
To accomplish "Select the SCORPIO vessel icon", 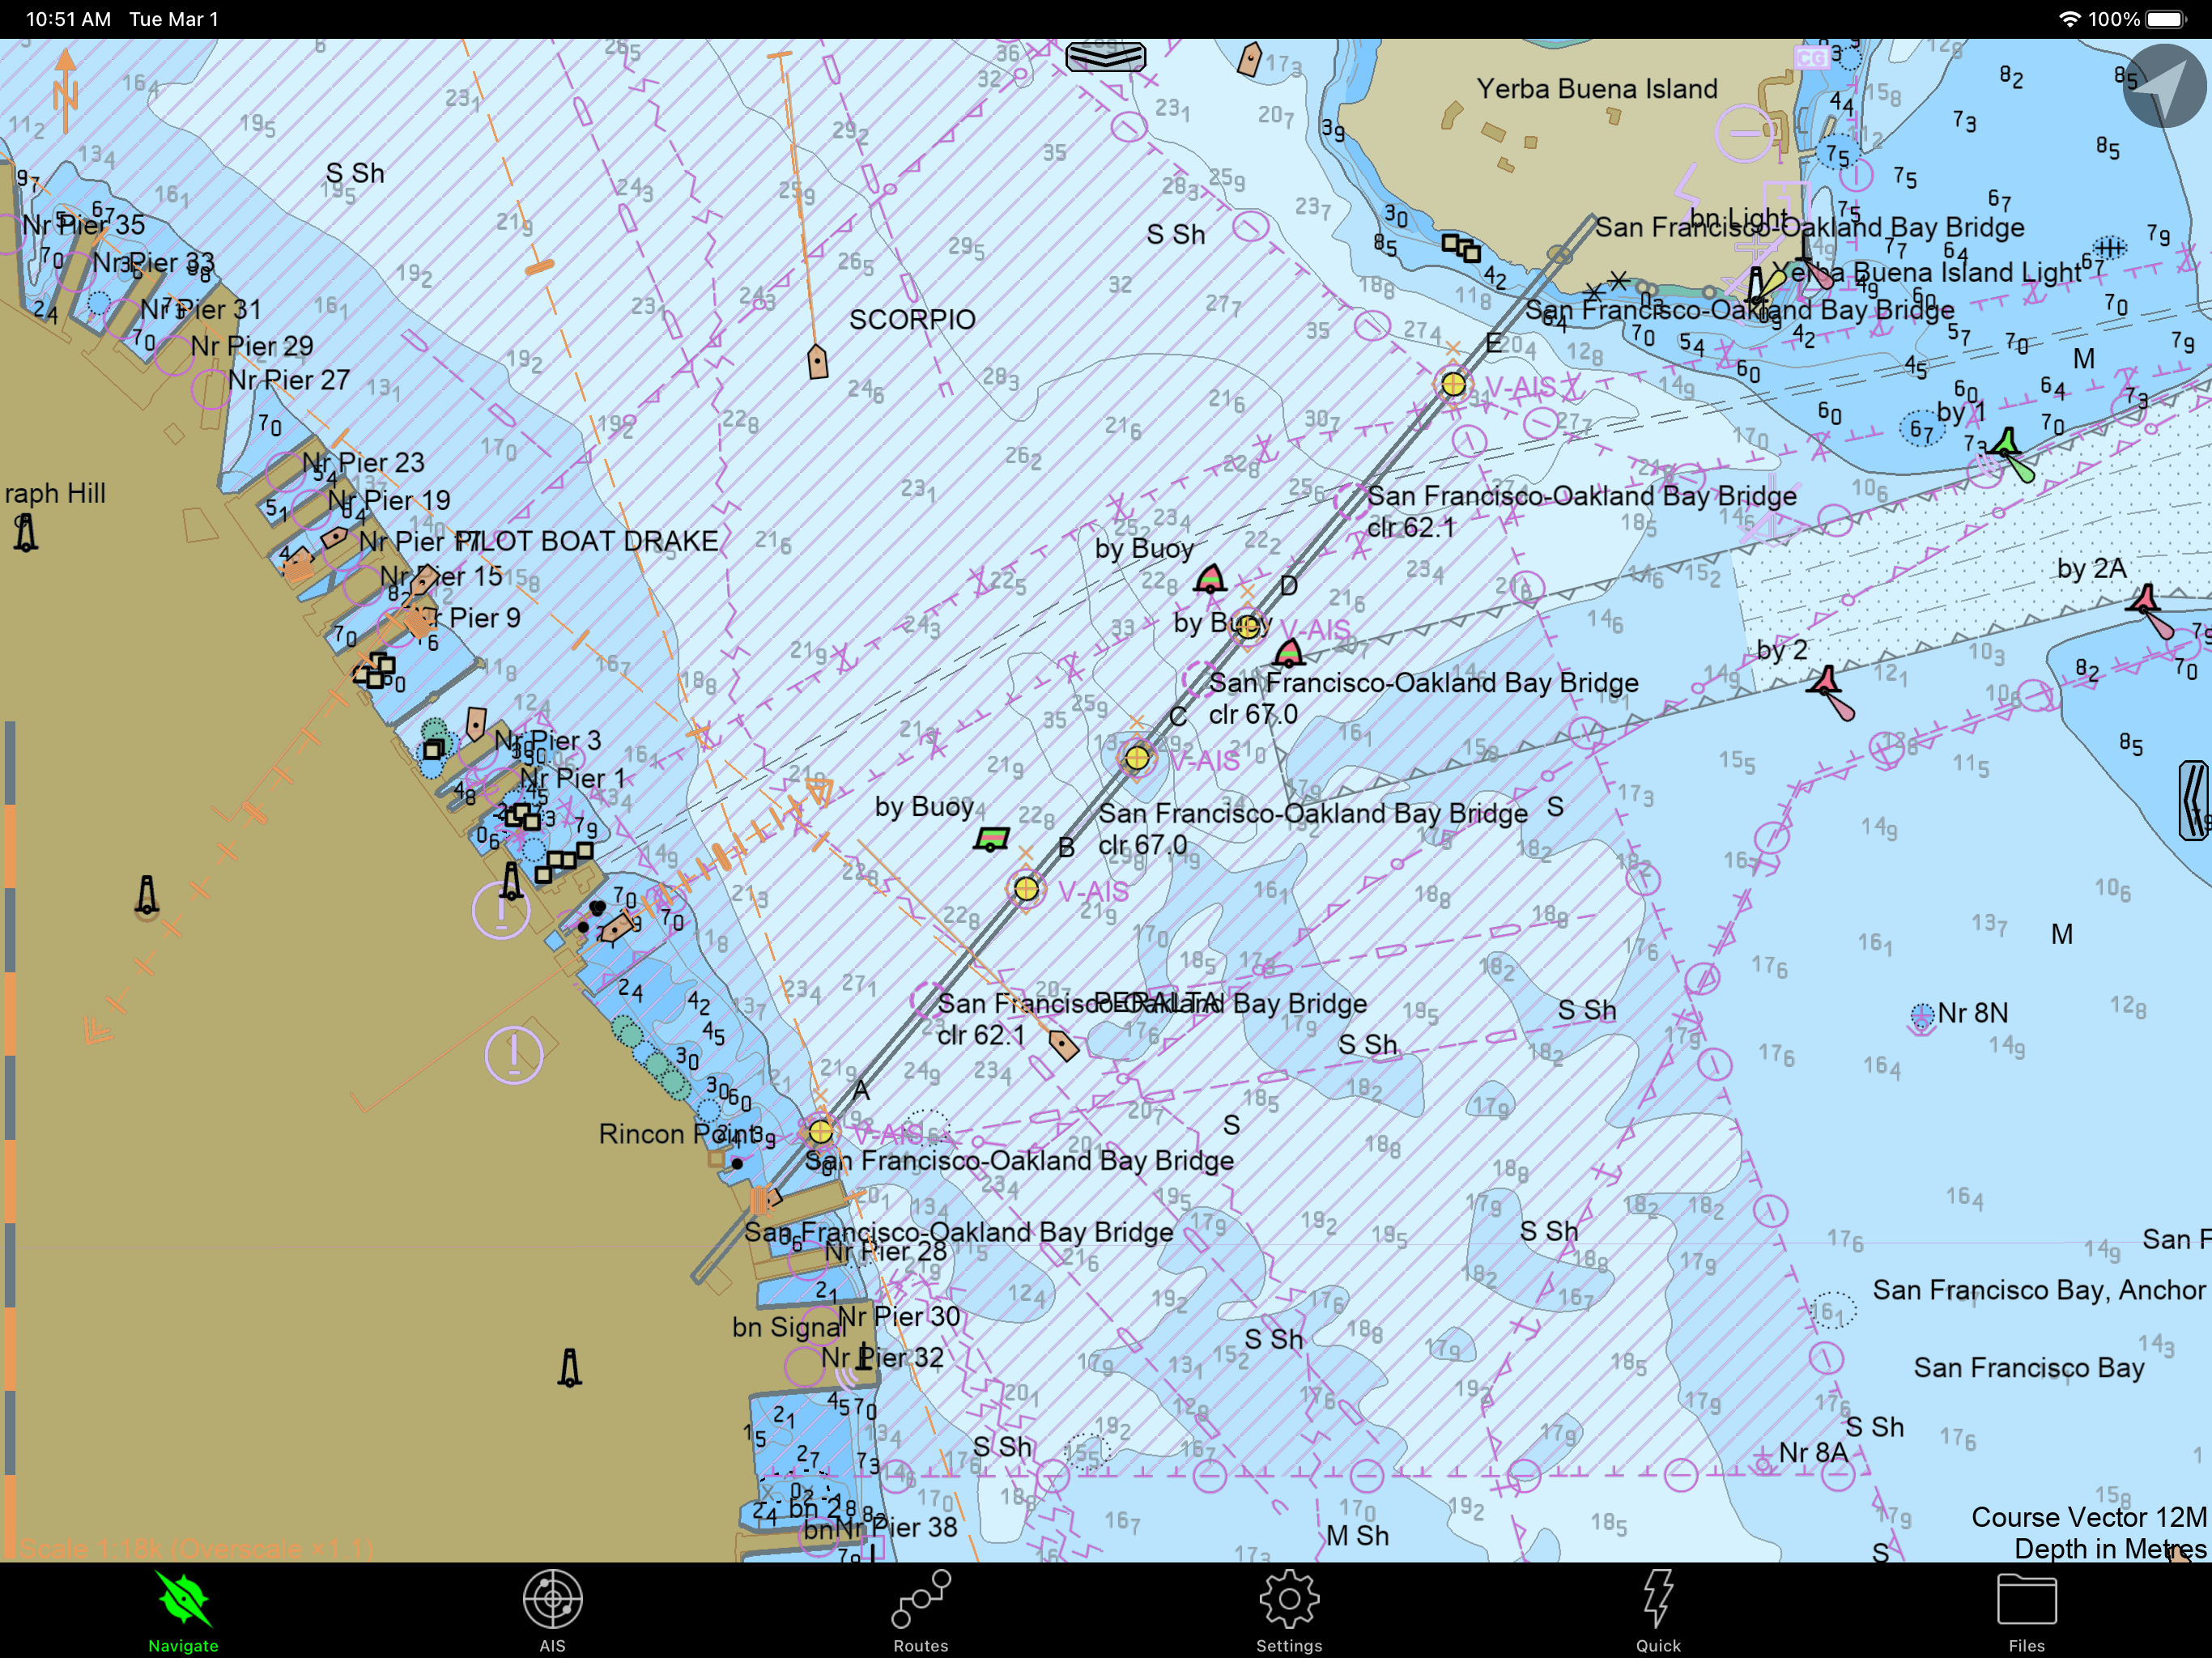I will (818, 361).
